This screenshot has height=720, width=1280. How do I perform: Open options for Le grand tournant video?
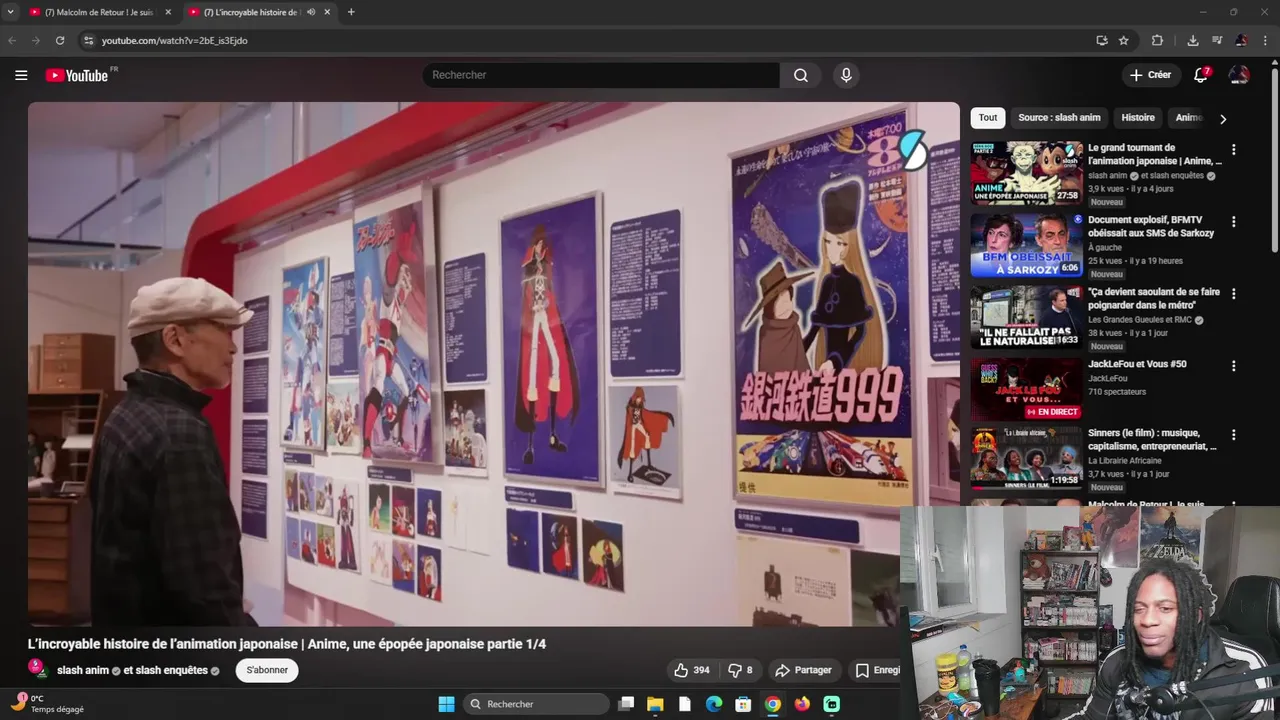[1233, 150]
